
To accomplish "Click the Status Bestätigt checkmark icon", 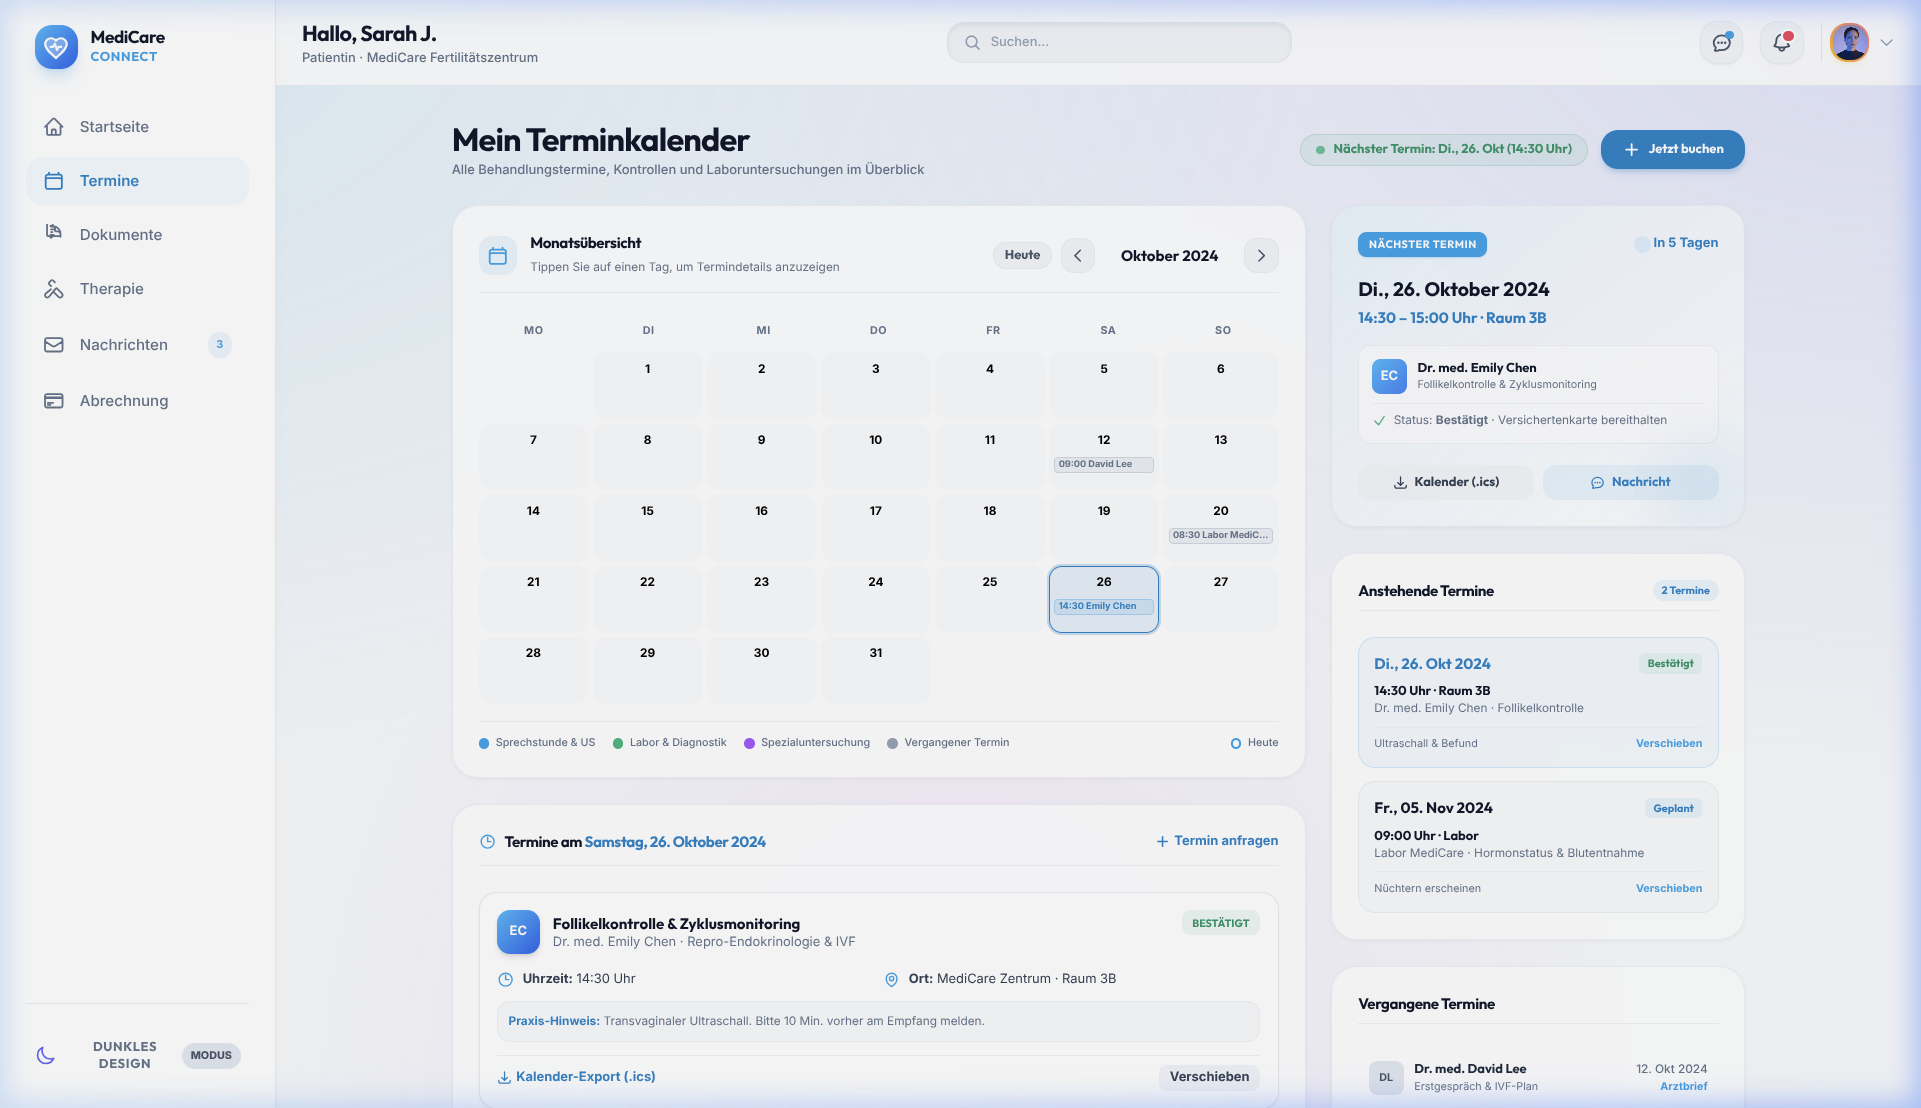I will point(1380,421).
